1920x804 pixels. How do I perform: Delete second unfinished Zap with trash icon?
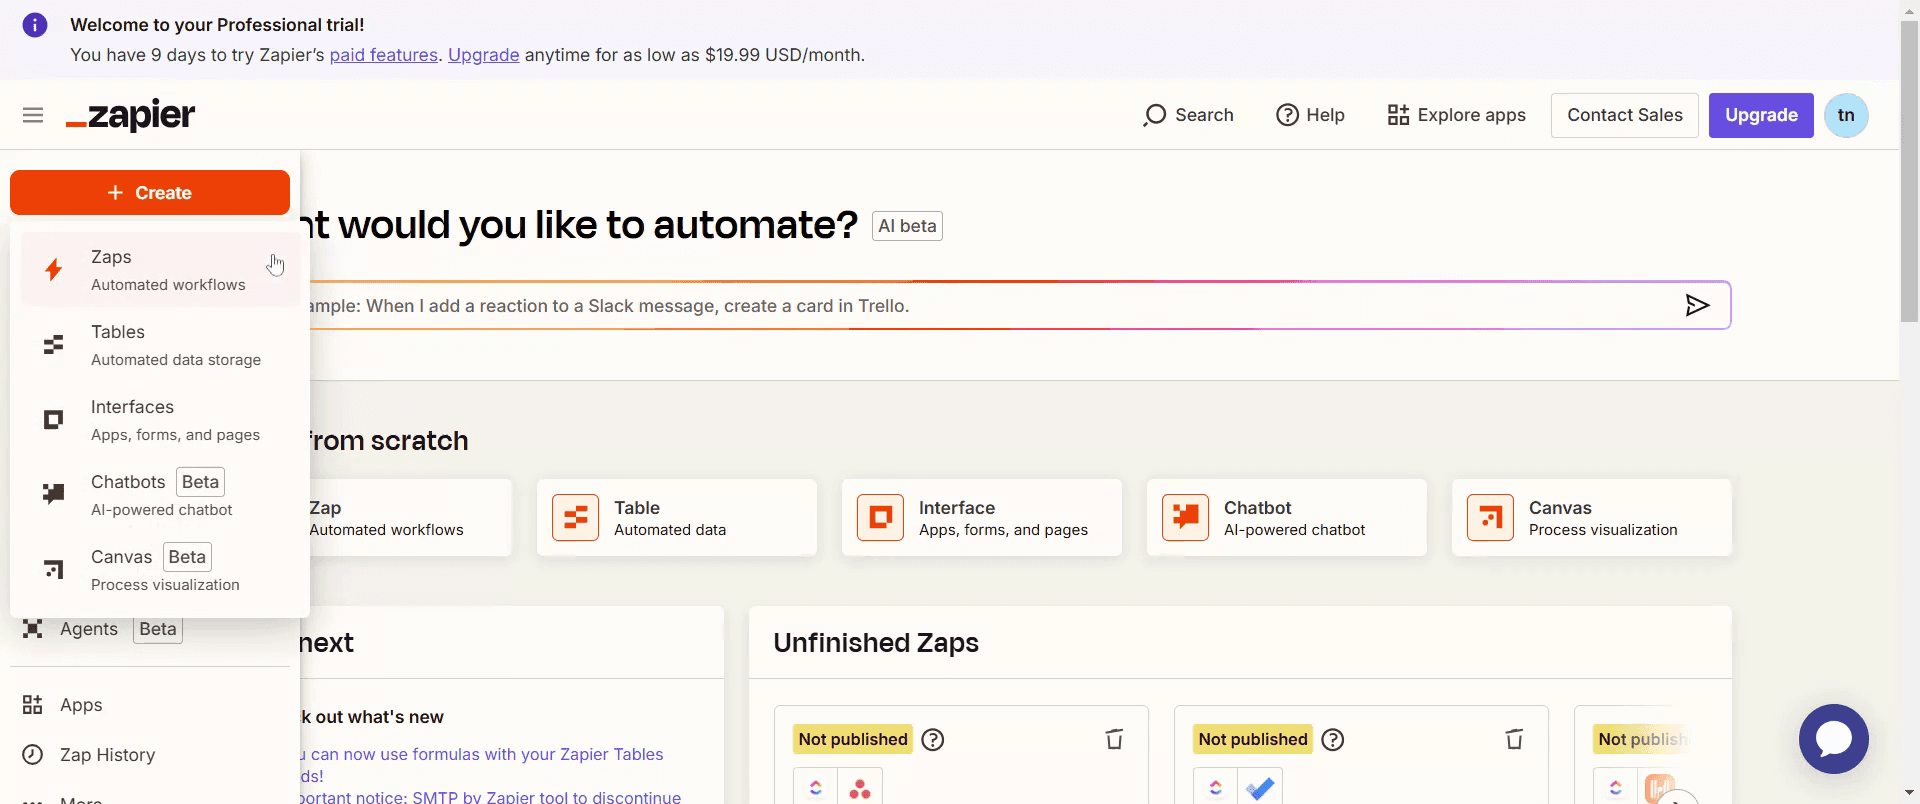click(1514, 739)
